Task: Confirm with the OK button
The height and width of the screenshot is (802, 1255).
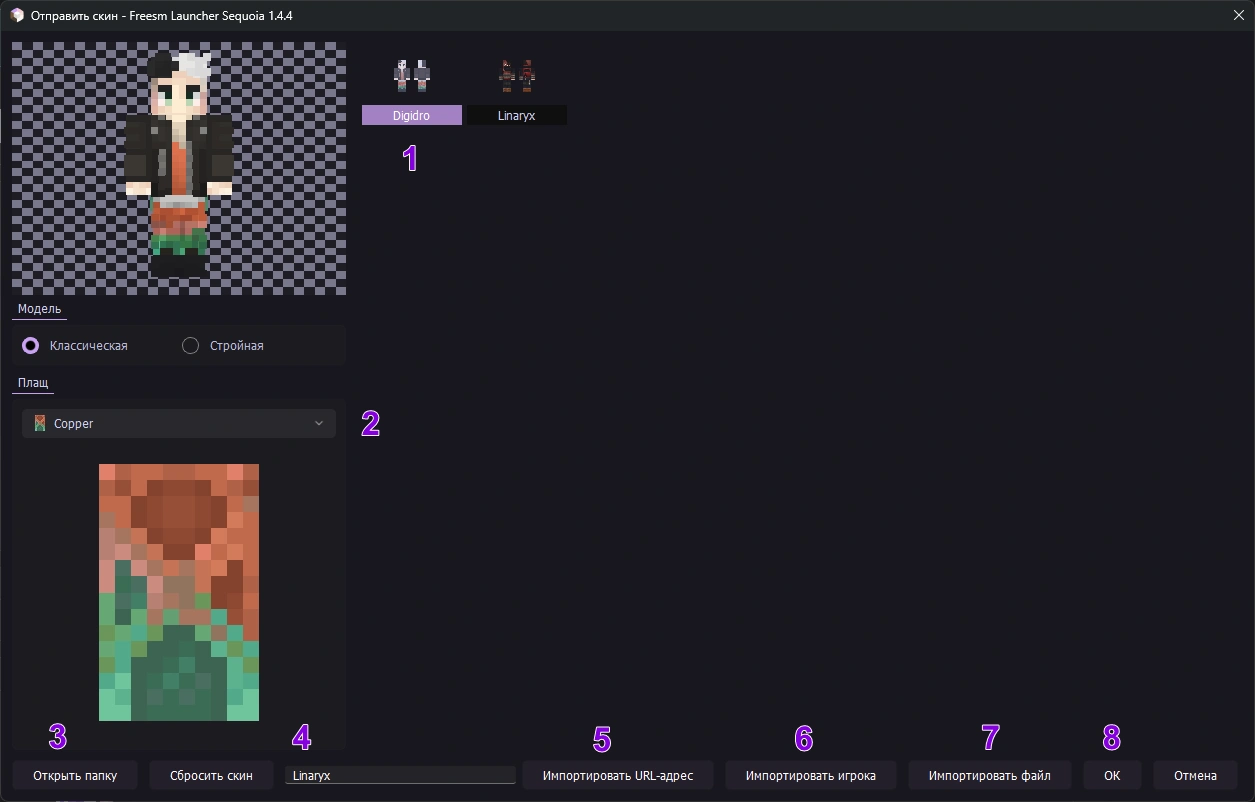Action: click(x=1112, y=775)
